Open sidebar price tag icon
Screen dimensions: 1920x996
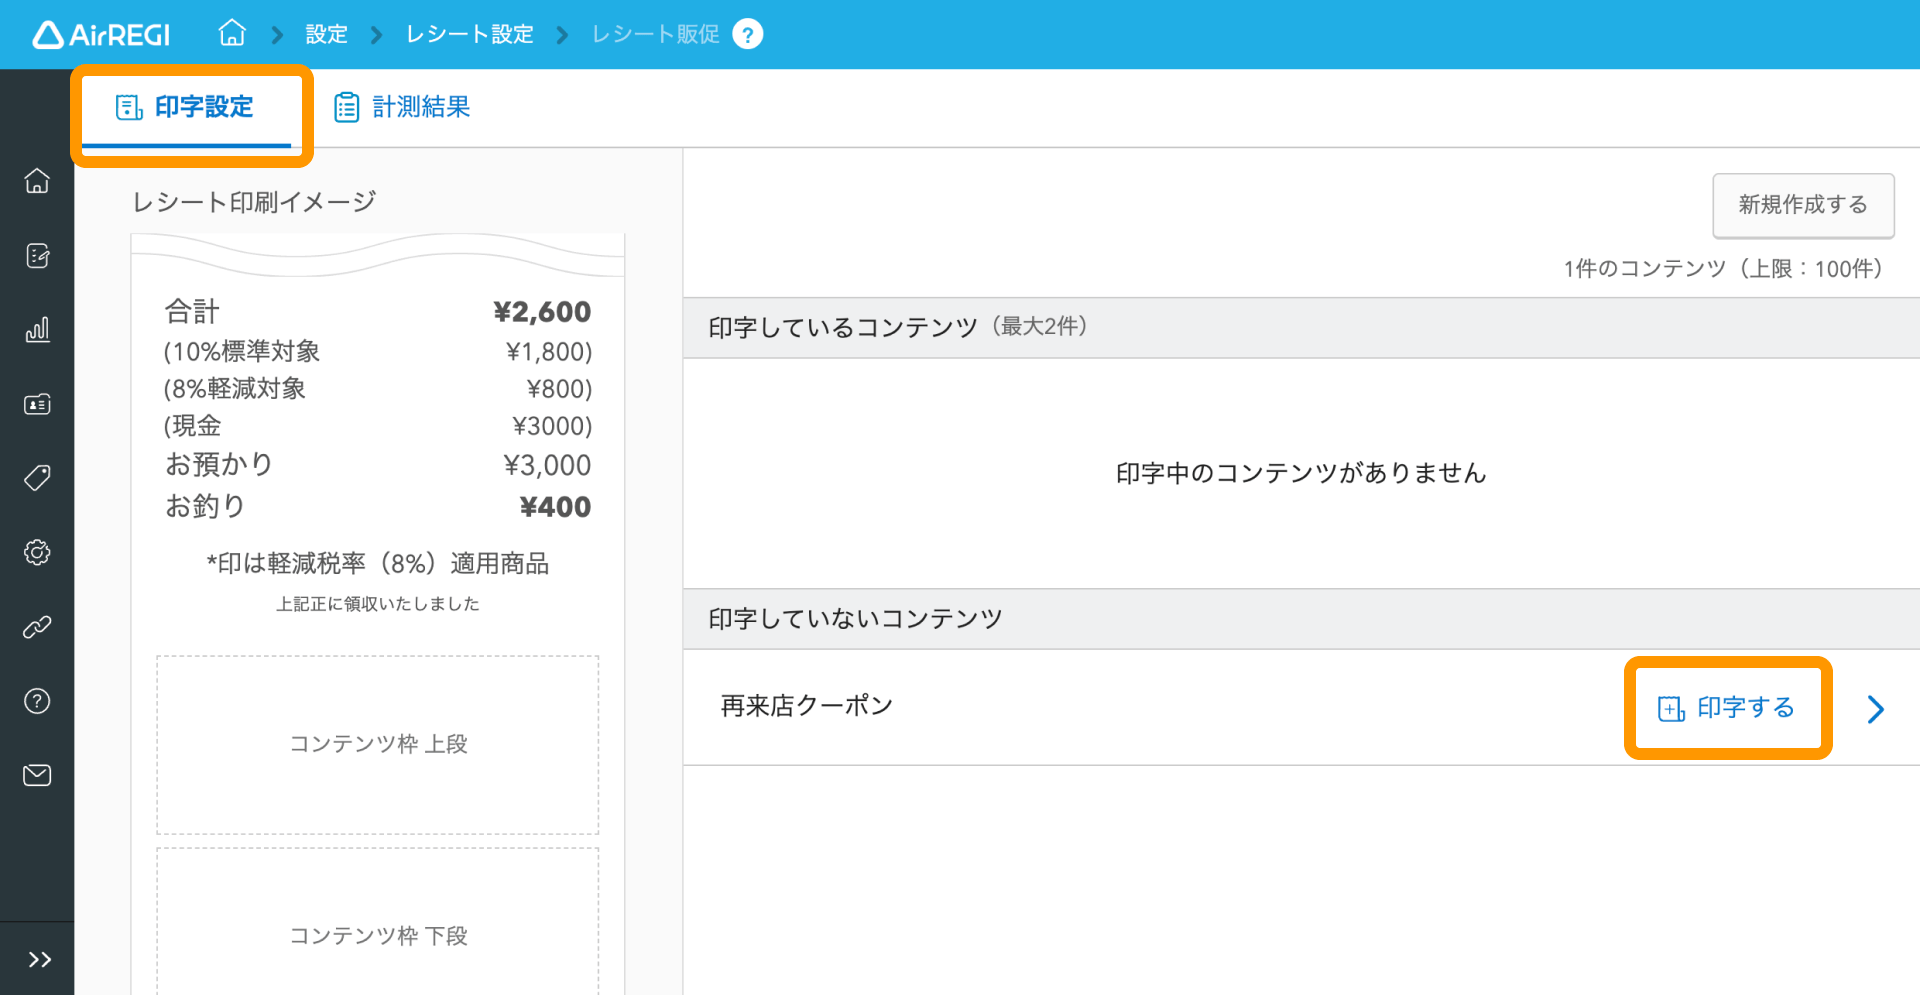tap(37, 478)
